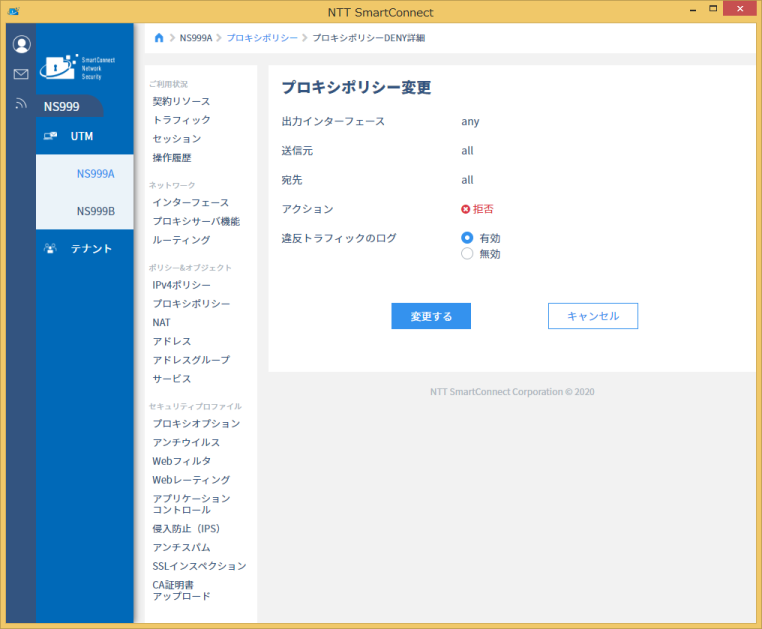Viewport: 762px width, 629px height.
Task: Open 侵入防止（IPS） in the side menu
Action: (186, 528)
